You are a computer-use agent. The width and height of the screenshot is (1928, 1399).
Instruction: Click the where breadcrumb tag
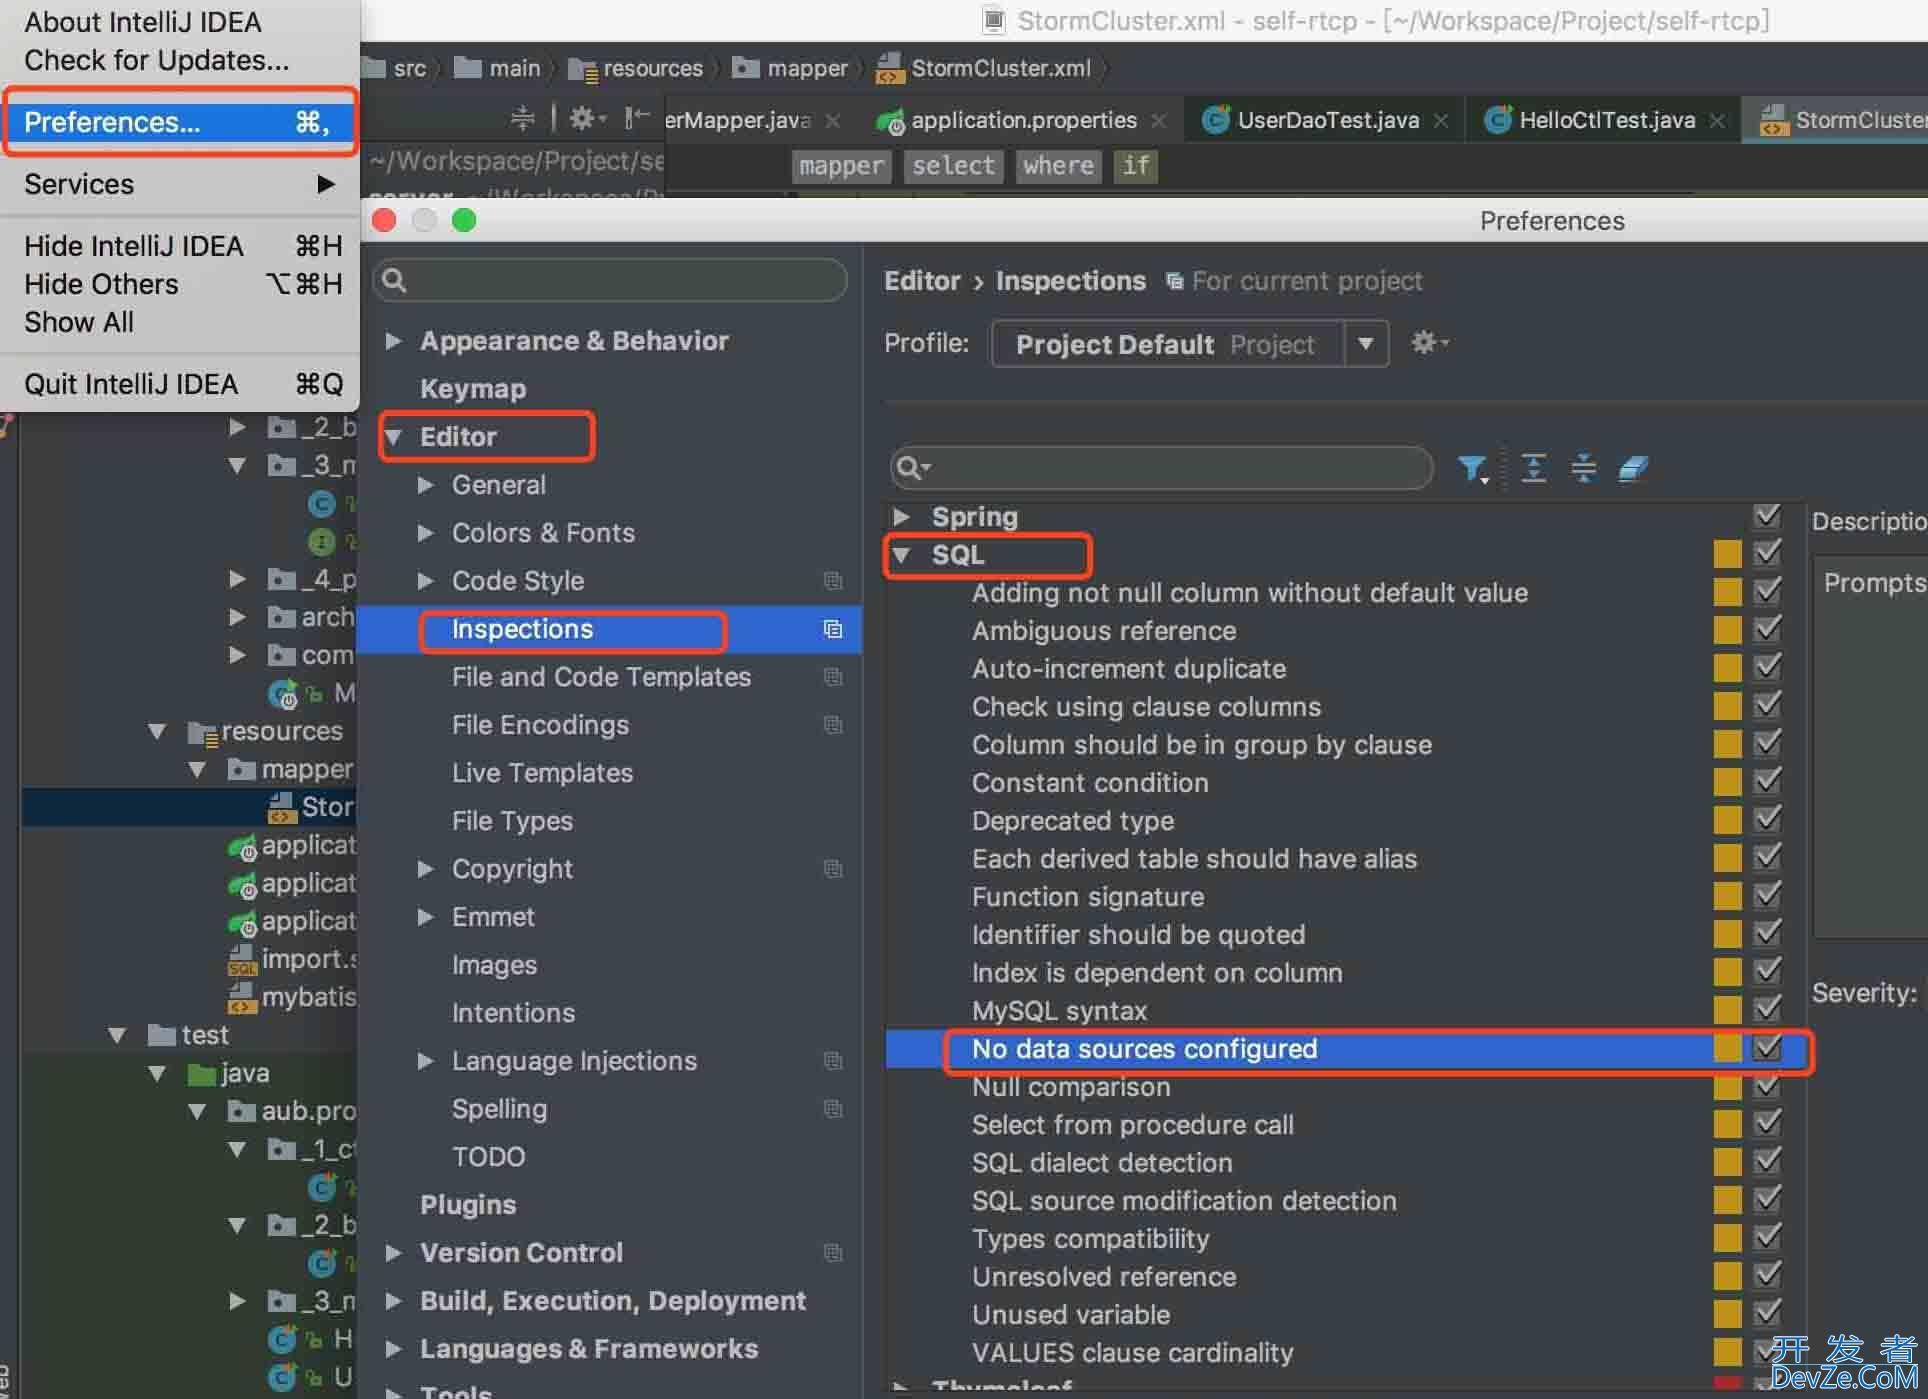point(1058,166)
